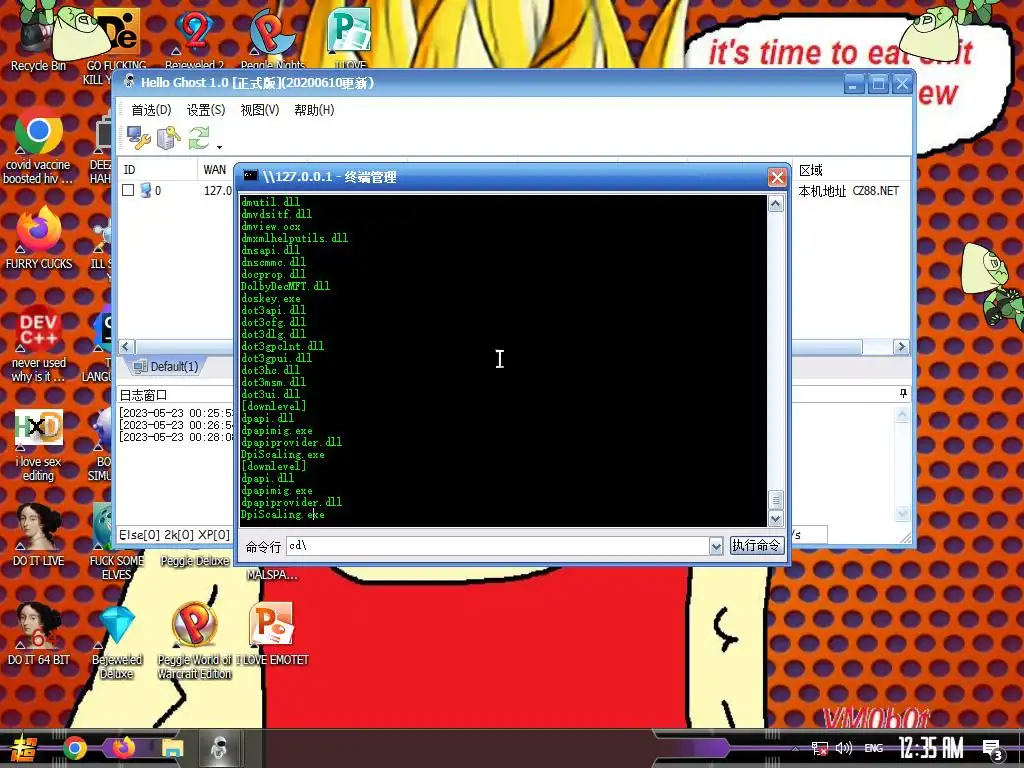
Task: Click the computer-with-wrench toolbar icon
Action: 138,138
